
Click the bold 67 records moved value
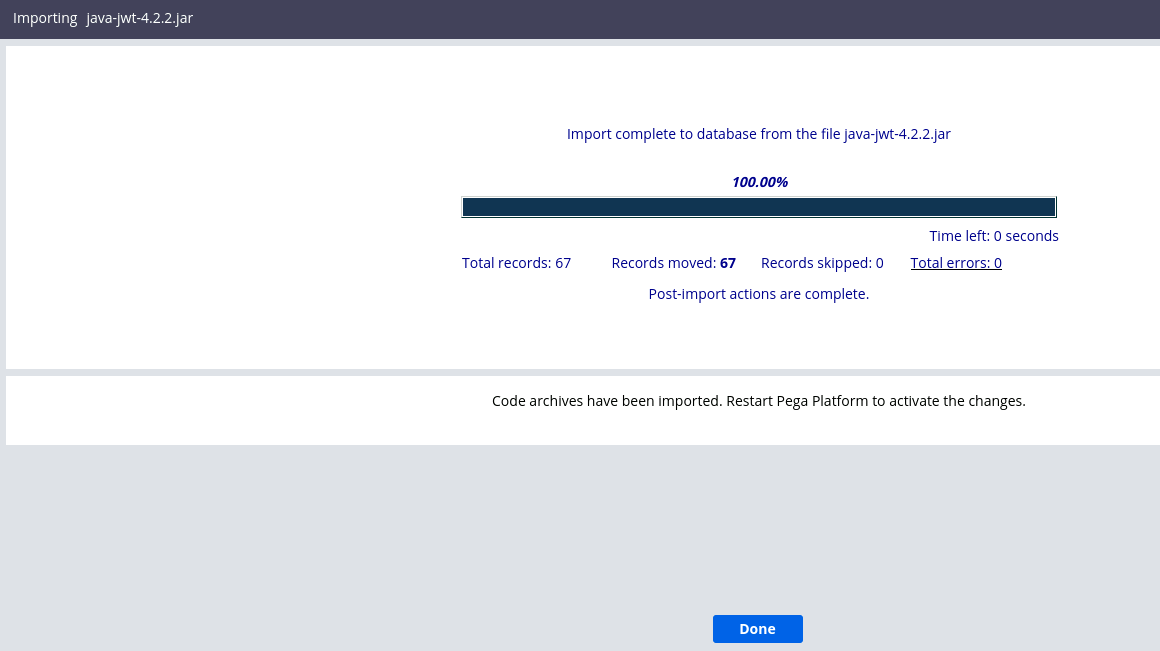click(x=728, y=263)
